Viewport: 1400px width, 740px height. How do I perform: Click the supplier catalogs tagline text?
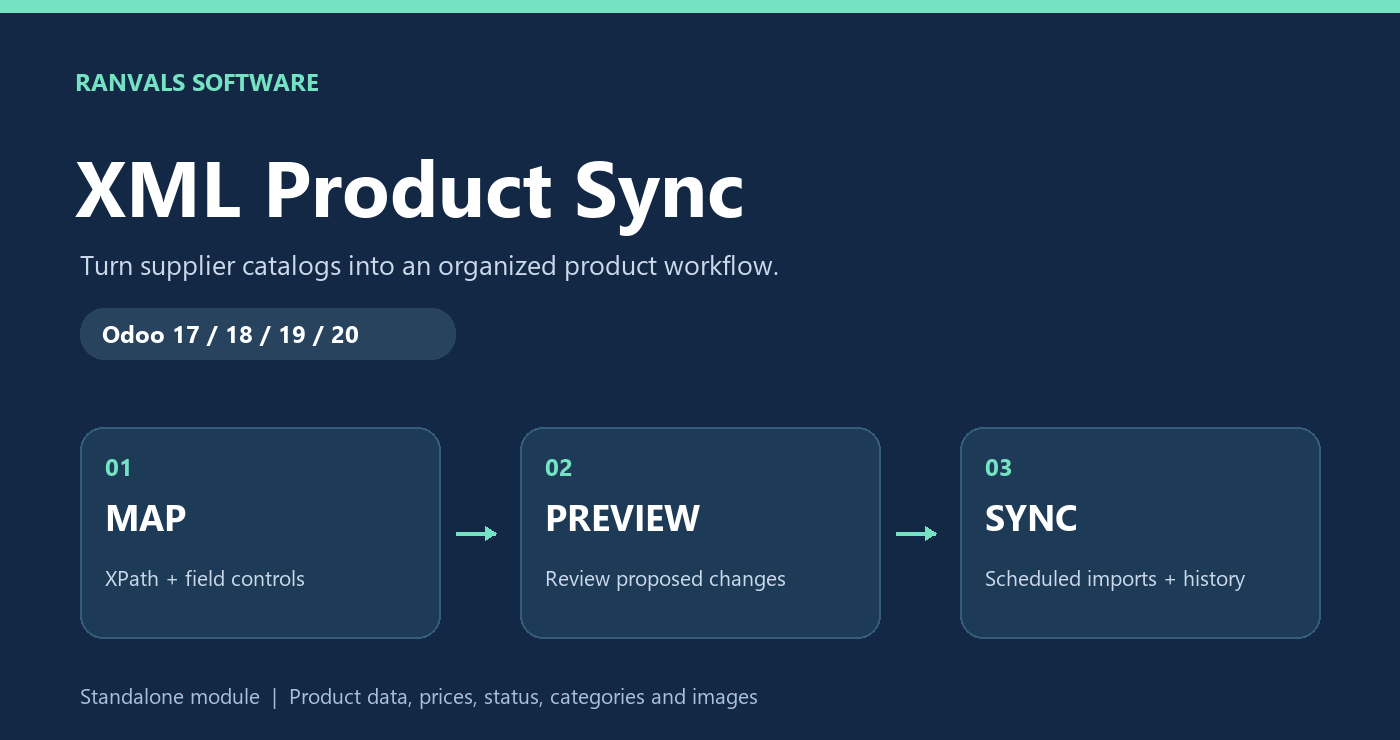(429, 267)
